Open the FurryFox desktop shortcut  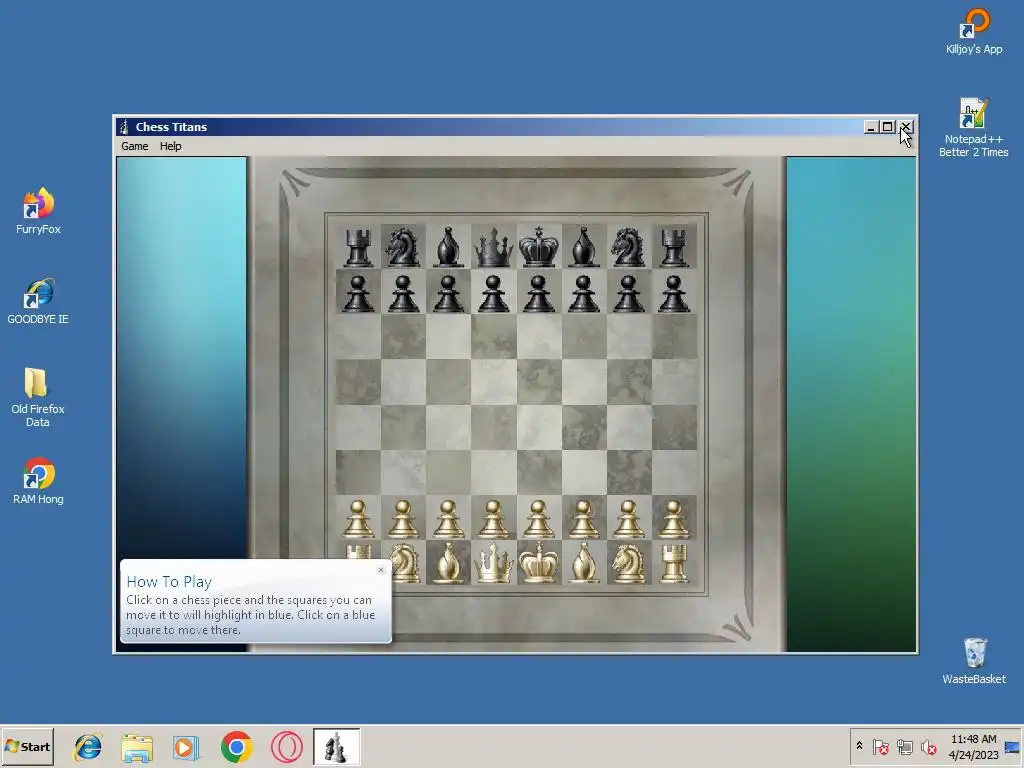pos(38,210)
